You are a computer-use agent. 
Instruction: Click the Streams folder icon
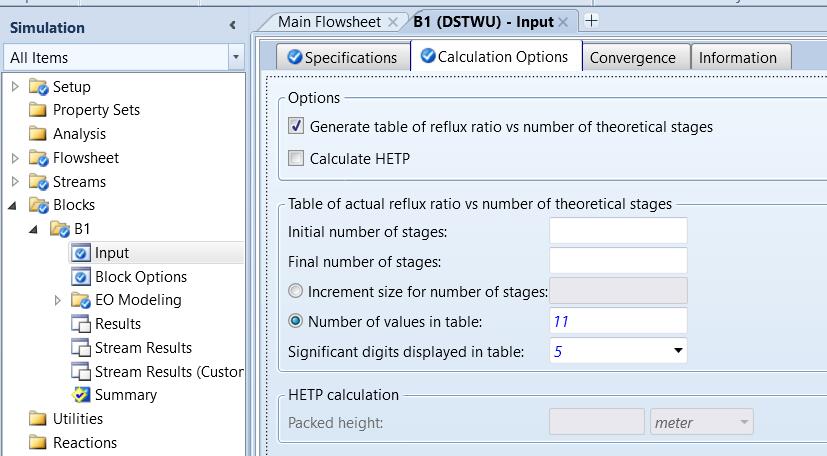(40, 182)
